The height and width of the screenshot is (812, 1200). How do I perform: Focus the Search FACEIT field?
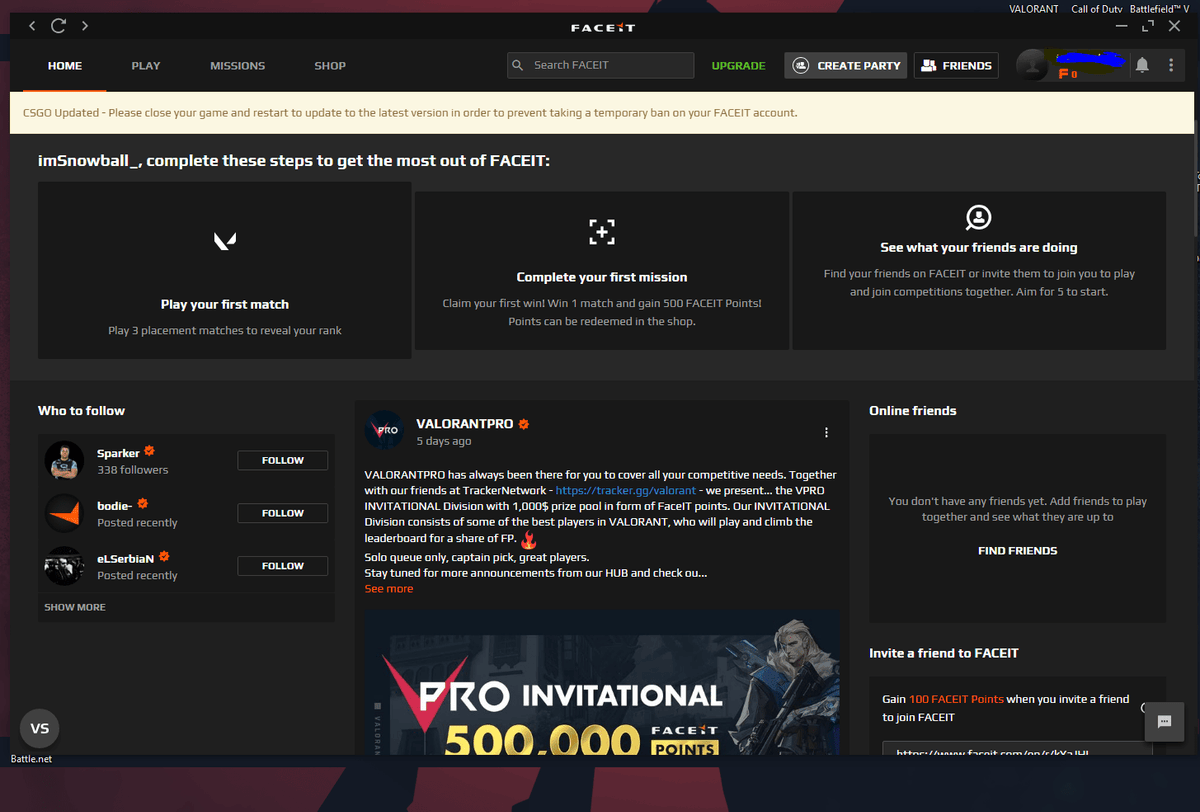coord(601,65)
